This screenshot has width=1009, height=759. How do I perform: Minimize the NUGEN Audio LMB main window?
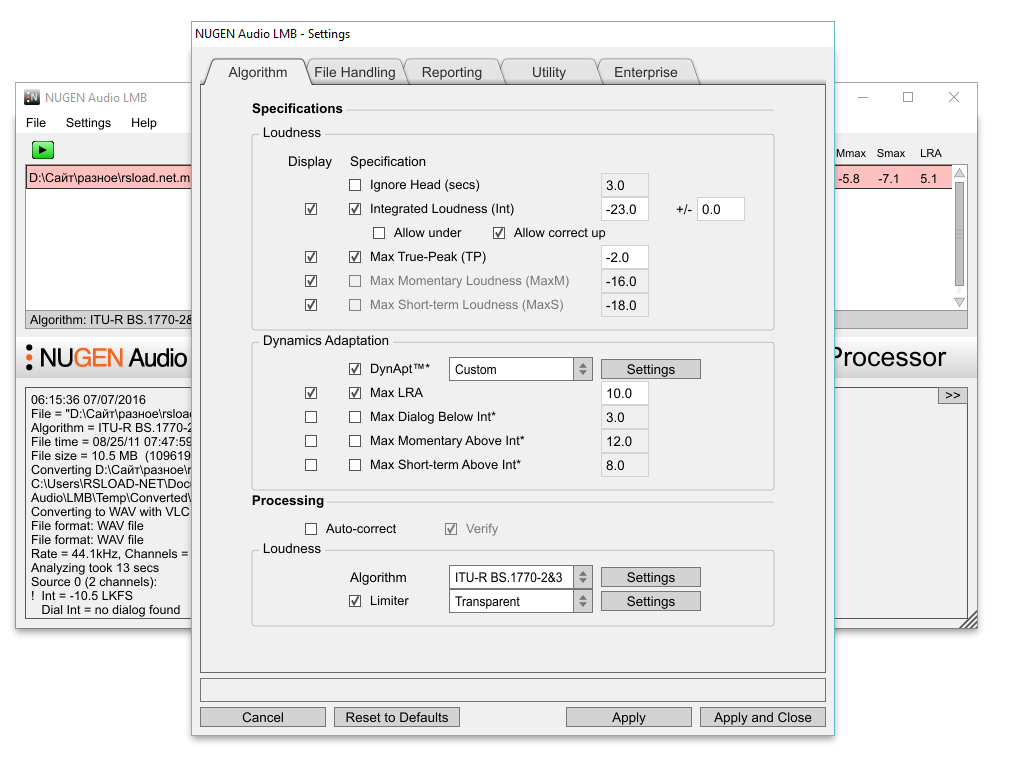(863, 97)
